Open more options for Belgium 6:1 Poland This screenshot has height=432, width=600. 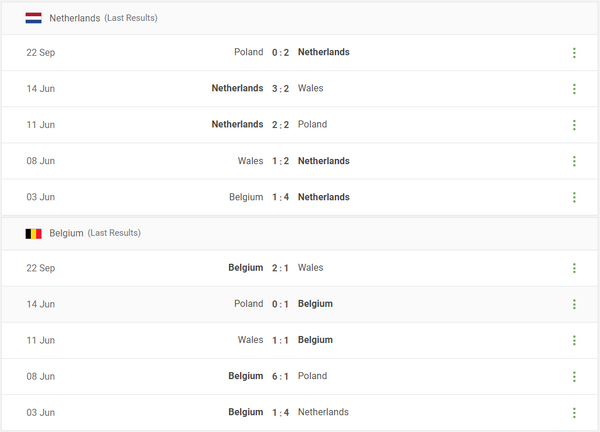click(574, 377)
